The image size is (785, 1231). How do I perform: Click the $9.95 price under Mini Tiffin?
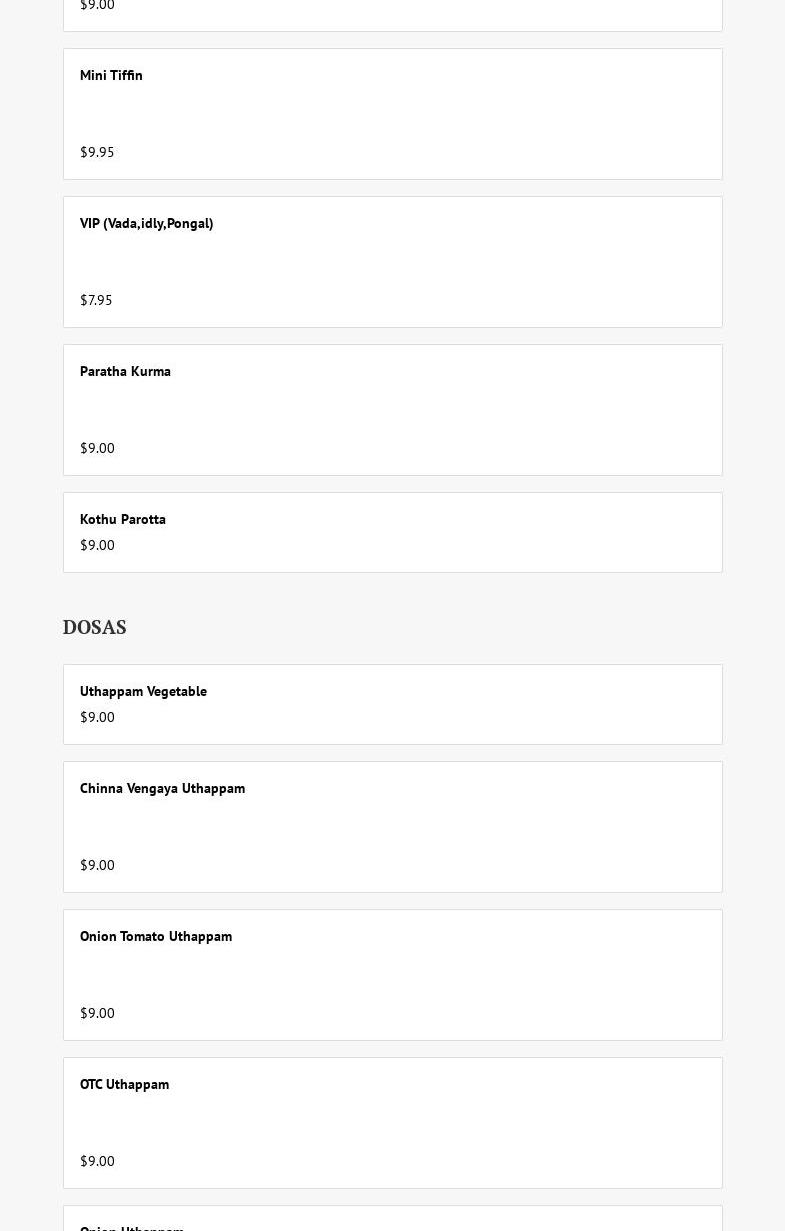[x=97, y=152]
